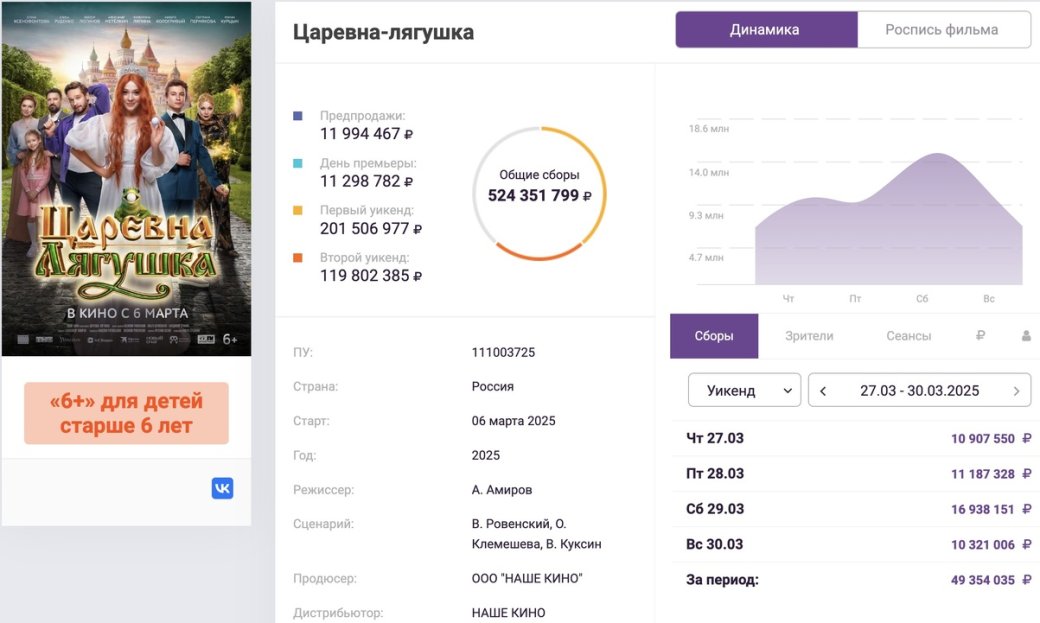Click the Первый уикенд value 201 506 977
Image resolution: width=1040 pixels, height=623 pixels.
pyautogui.click(x=371, y=229)
